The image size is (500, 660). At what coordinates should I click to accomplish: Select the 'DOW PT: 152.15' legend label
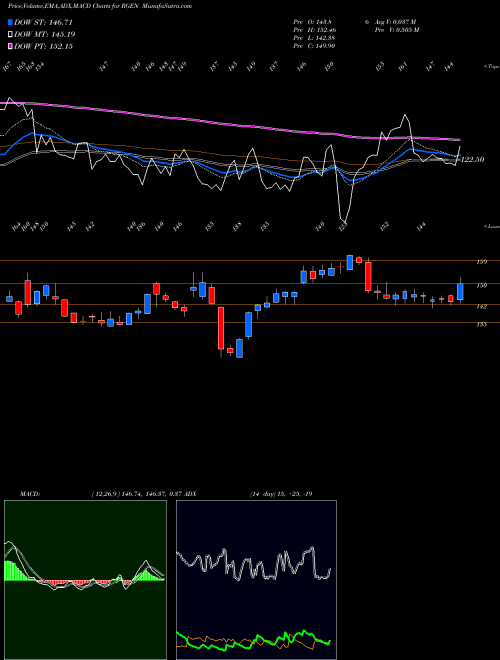(x=43, y=46)
